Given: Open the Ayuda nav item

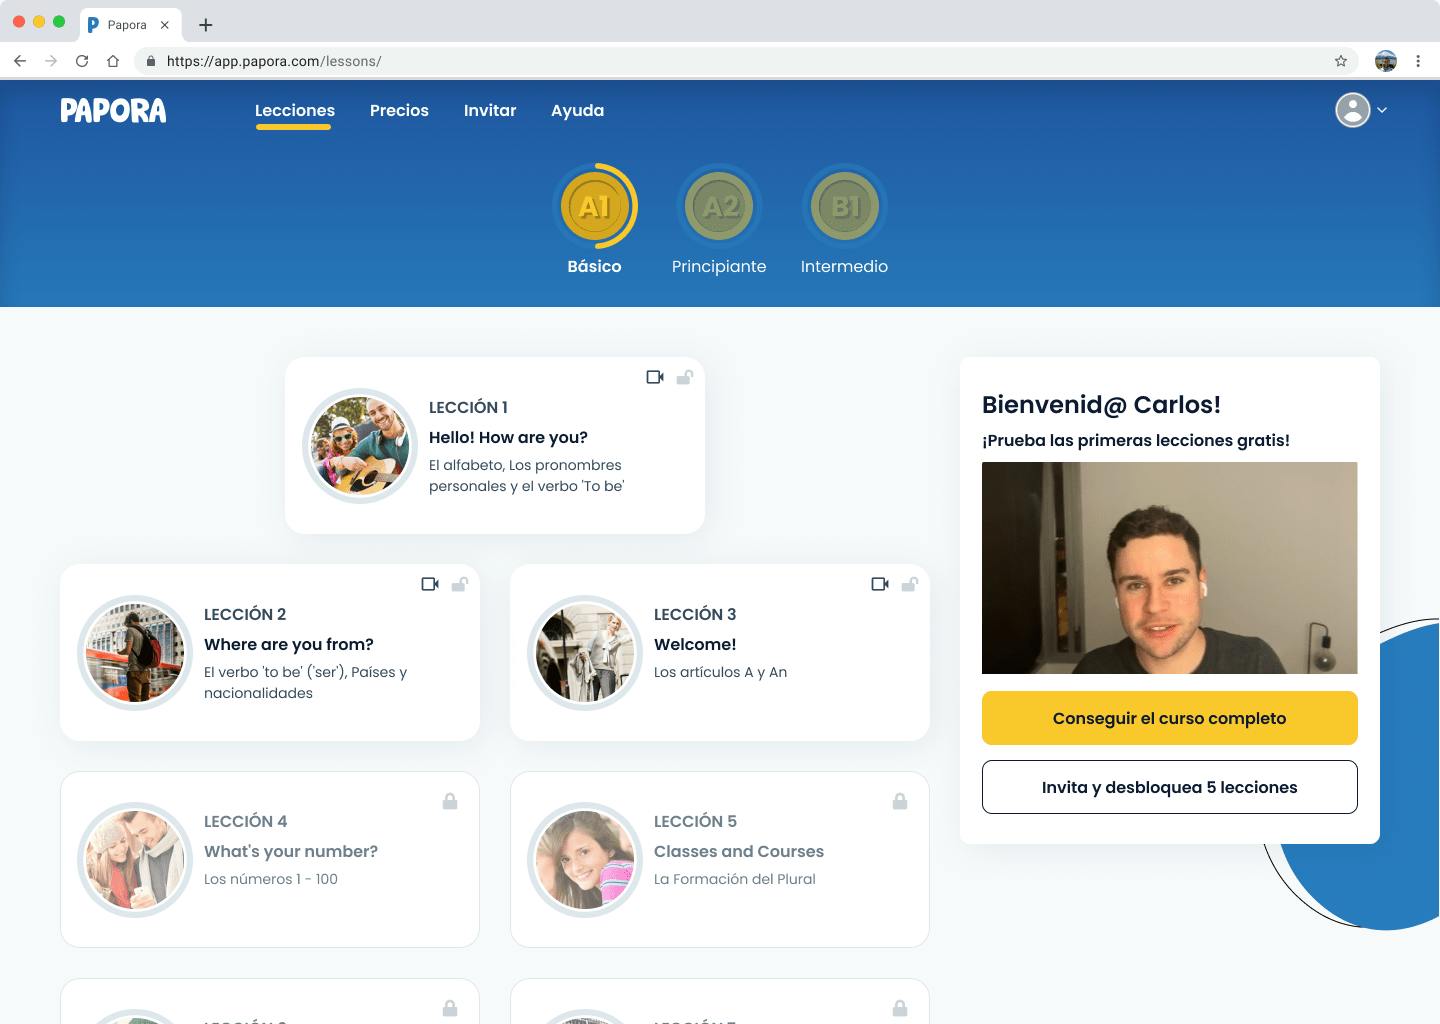Looking at the screenshot, I should [x=577, y=110].
